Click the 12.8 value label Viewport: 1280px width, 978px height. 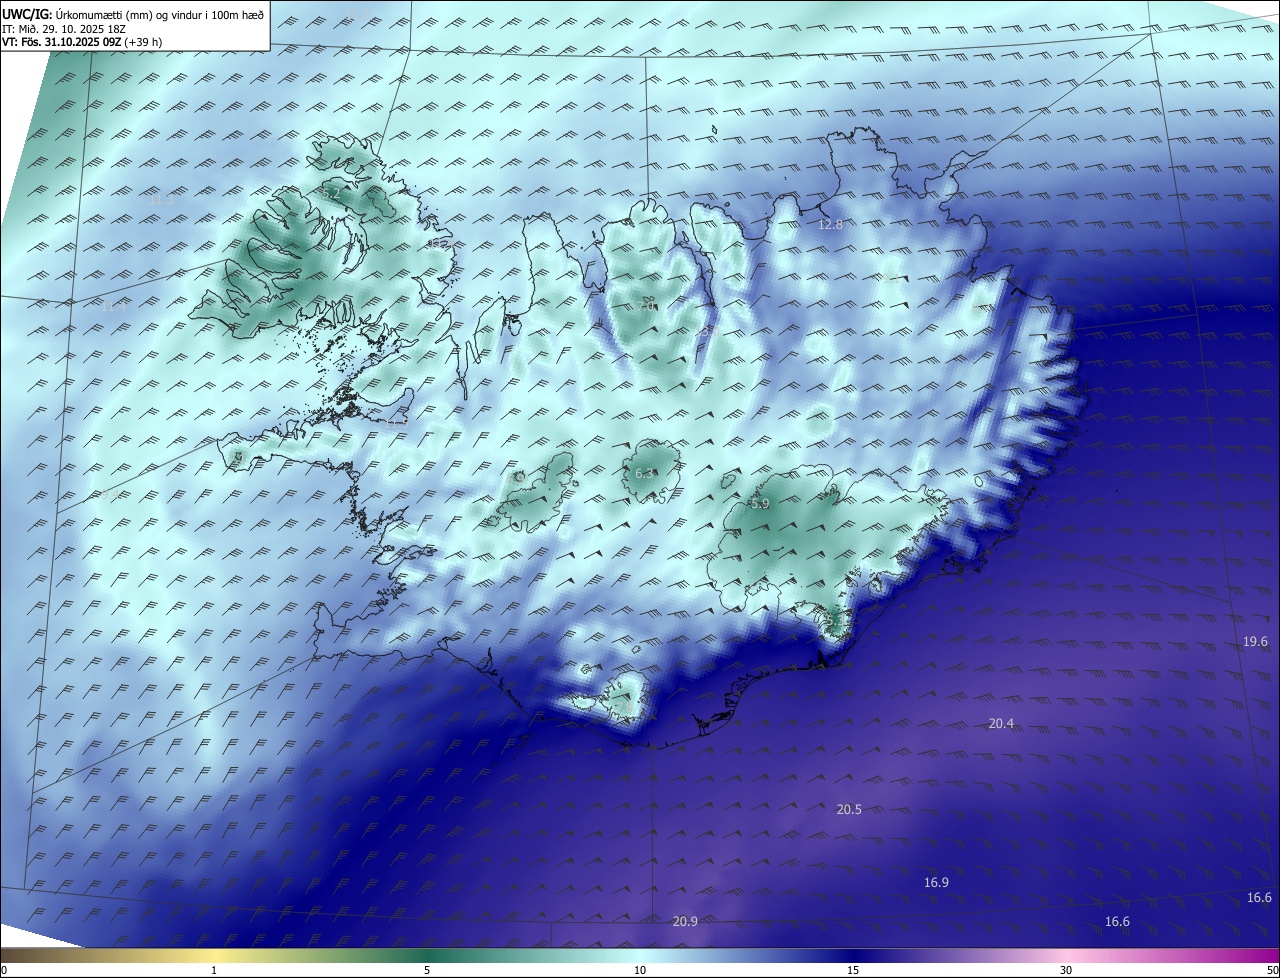[x=831, y=225]
